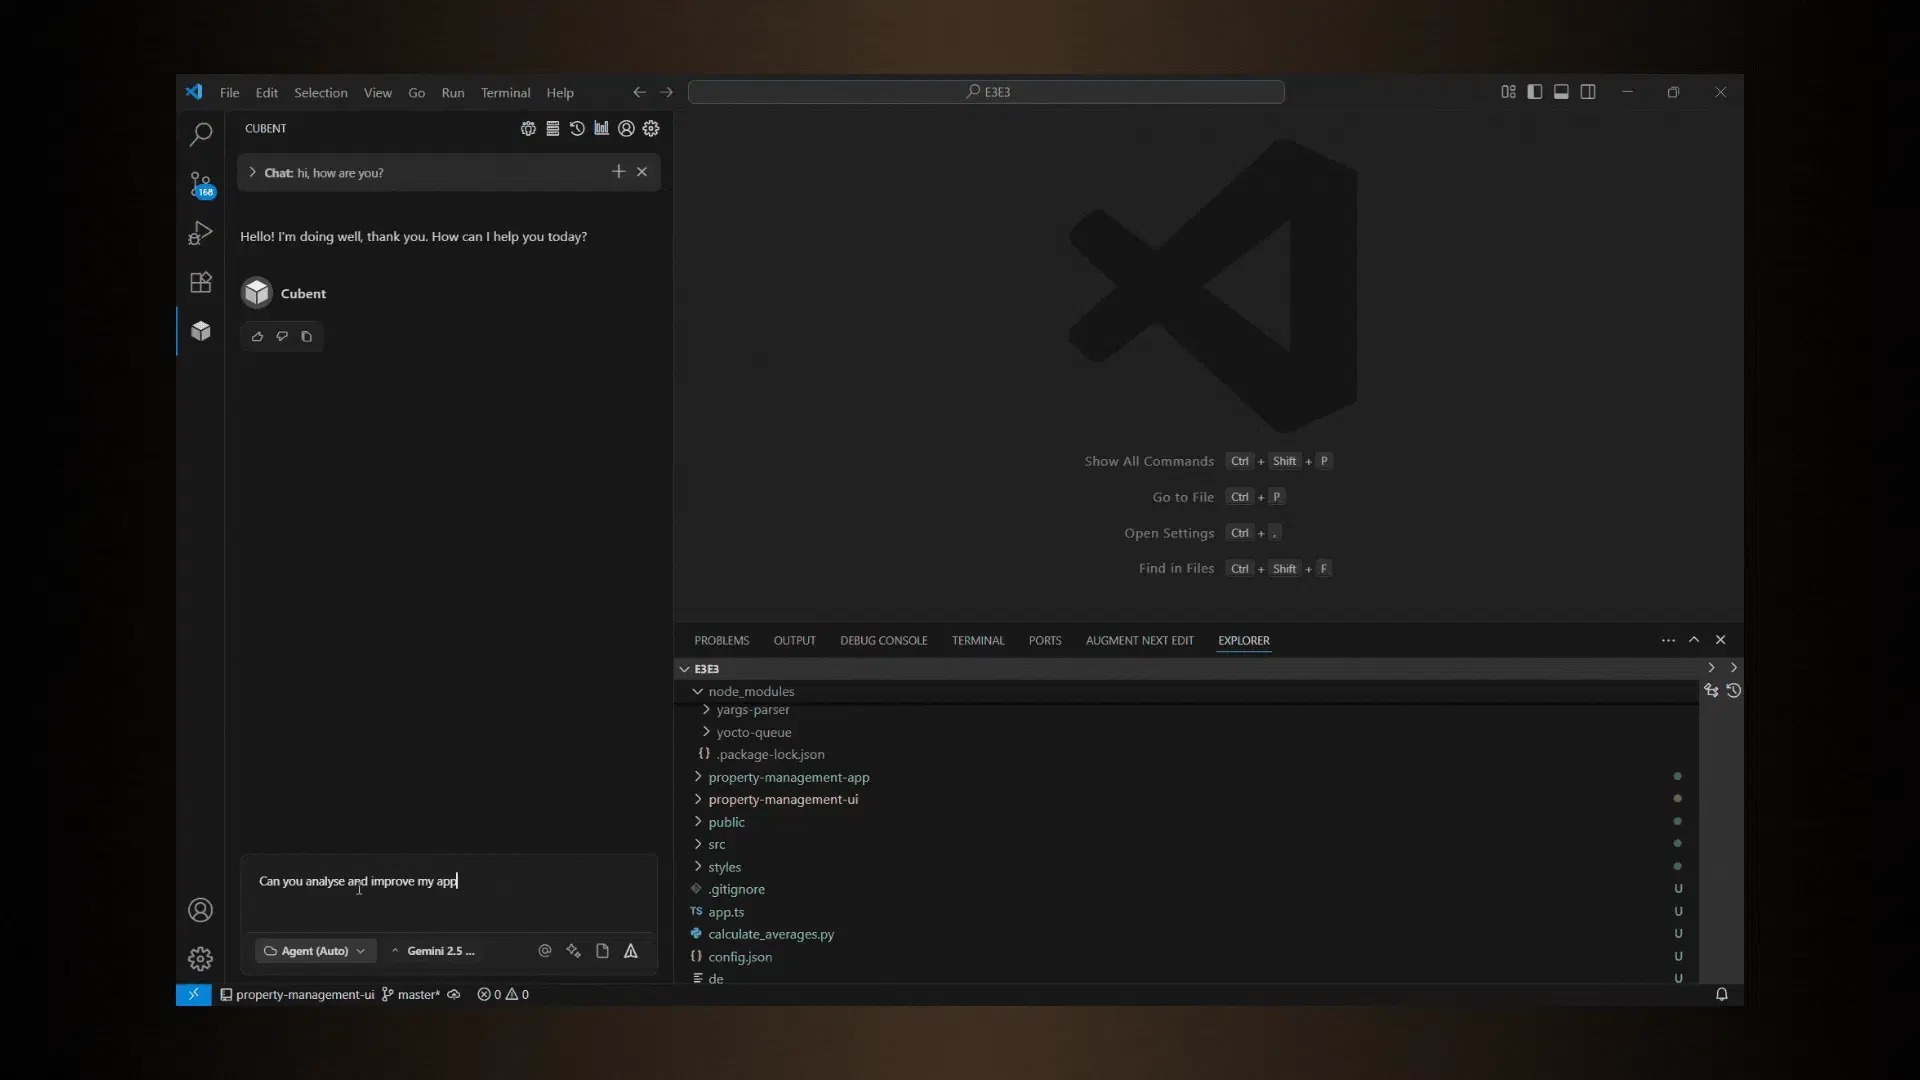Send the message with the arrow icon
The width and height of the screenshot is (1920, 1080).
[x=631, y=951]
